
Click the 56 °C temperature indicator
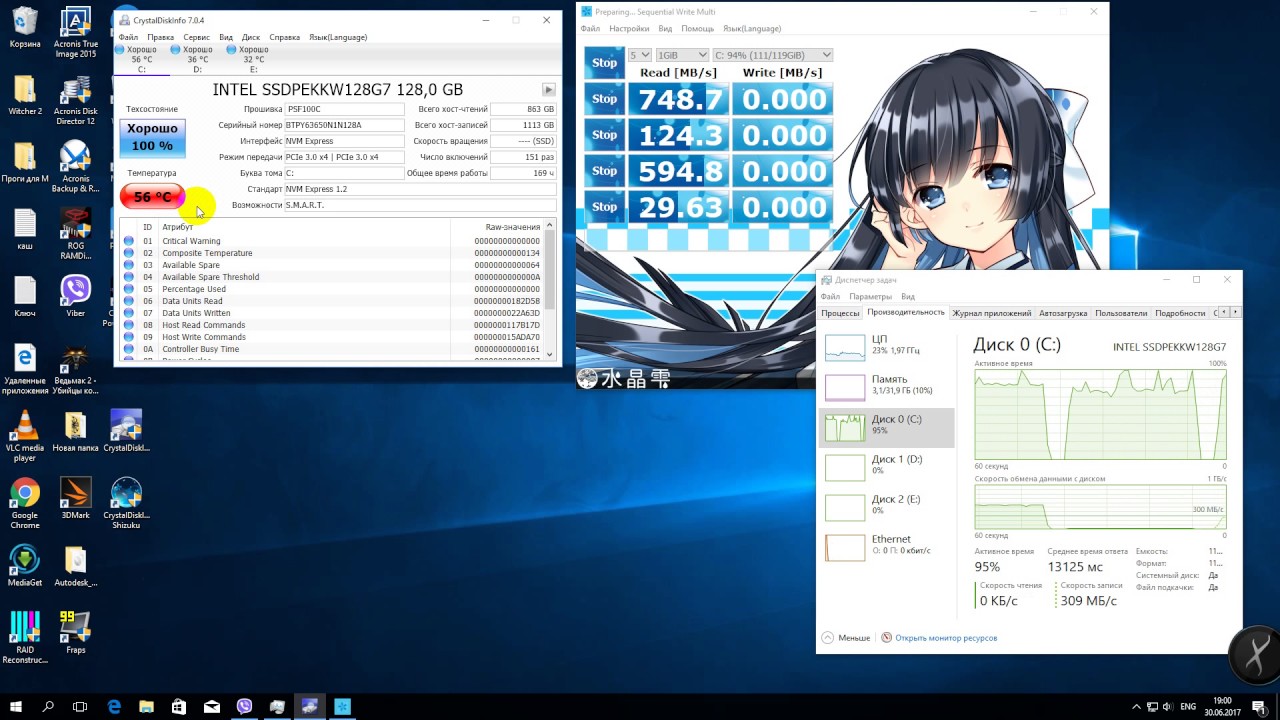click(x=152, y=196)
